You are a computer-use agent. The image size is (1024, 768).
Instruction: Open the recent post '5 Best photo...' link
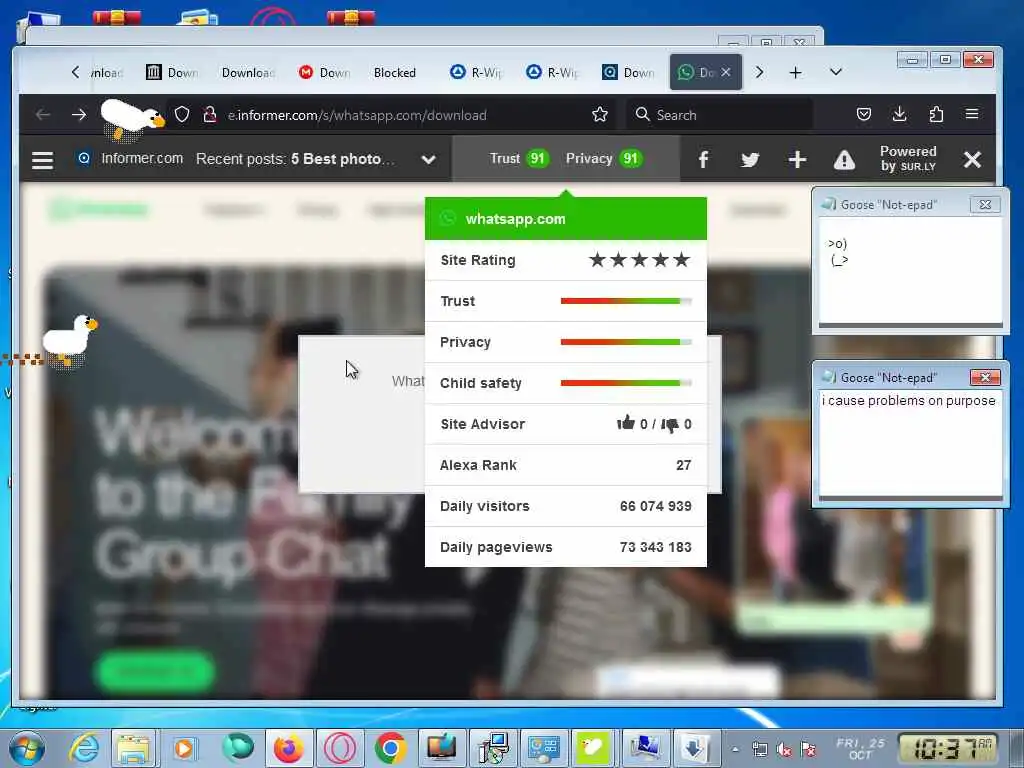point(342,159)
